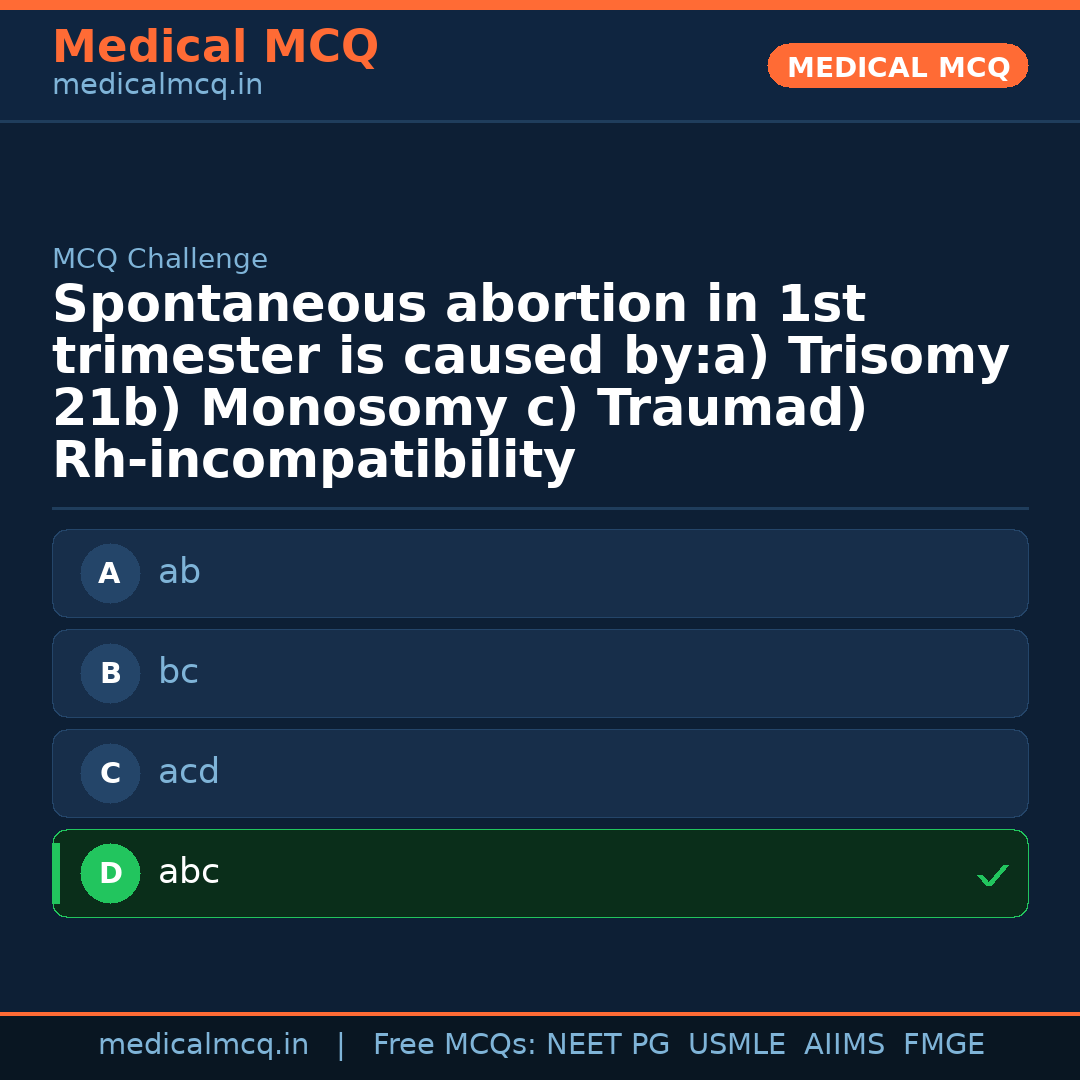Click the spontaneous abortion question text

(x=530, y=383)
